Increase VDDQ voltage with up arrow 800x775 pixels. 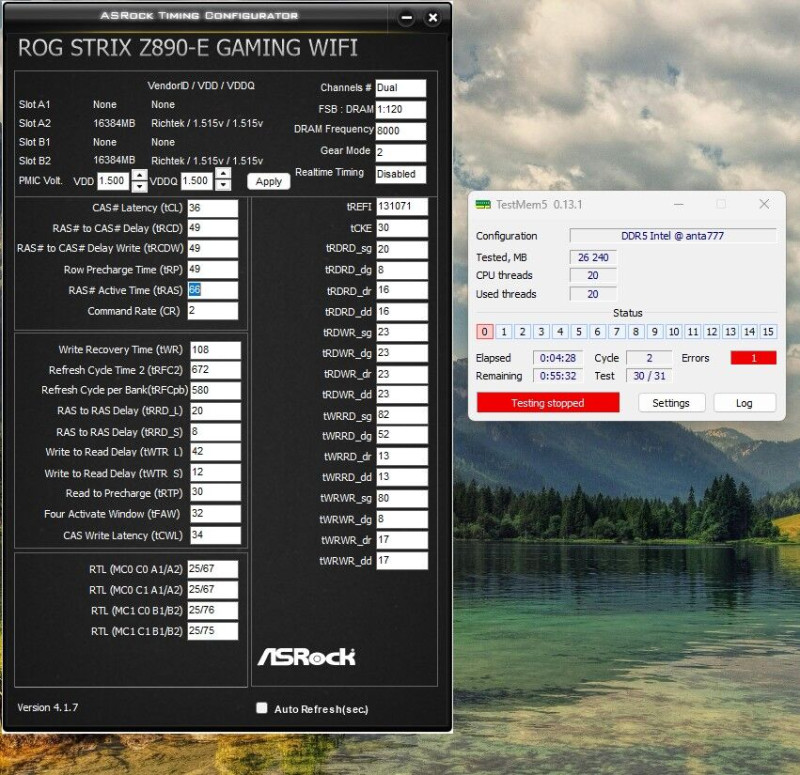pyautogui.click(x=223, y=173)
